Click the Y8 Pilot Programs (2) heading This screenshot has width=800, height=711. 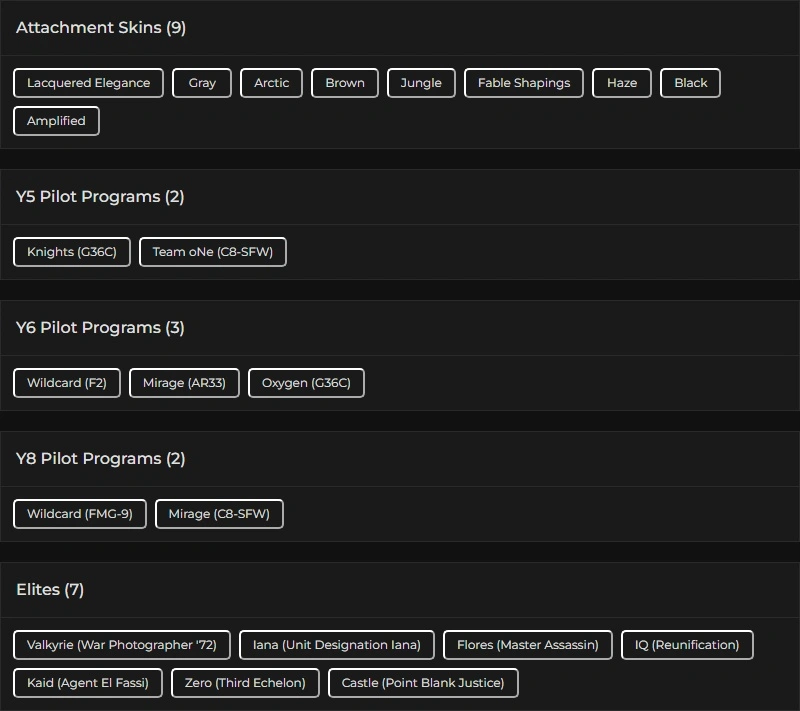point(101,459)
